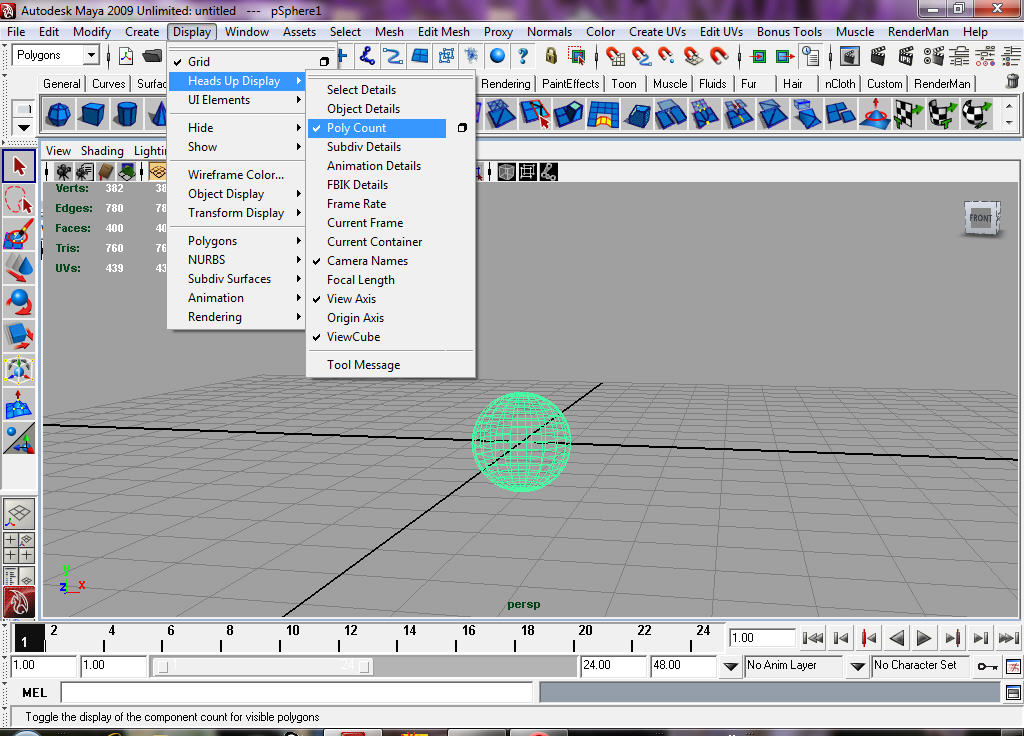Activate the Lasso tool
This screenshot has height=736, width=1024.
pyautogui.click(x=19, y=200)
